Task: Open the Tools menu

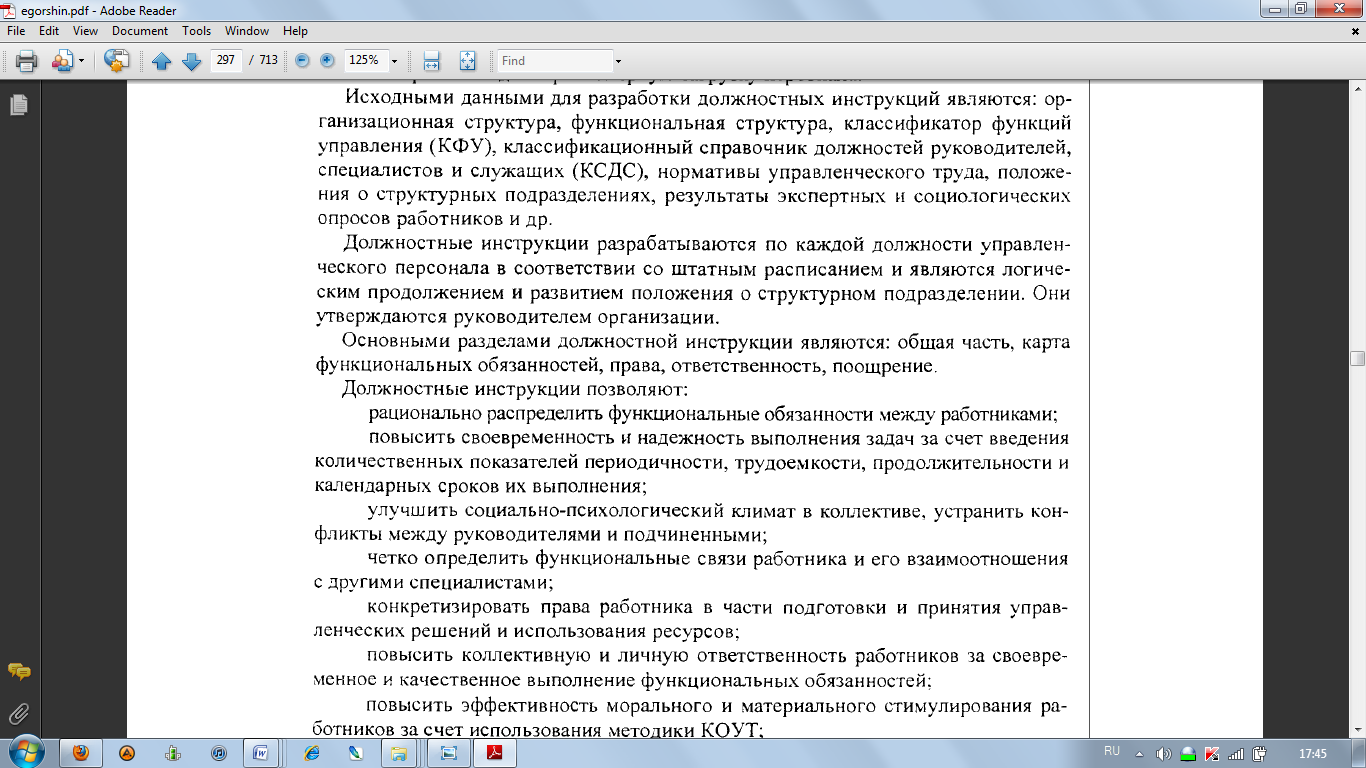Action: click(197, 31)
